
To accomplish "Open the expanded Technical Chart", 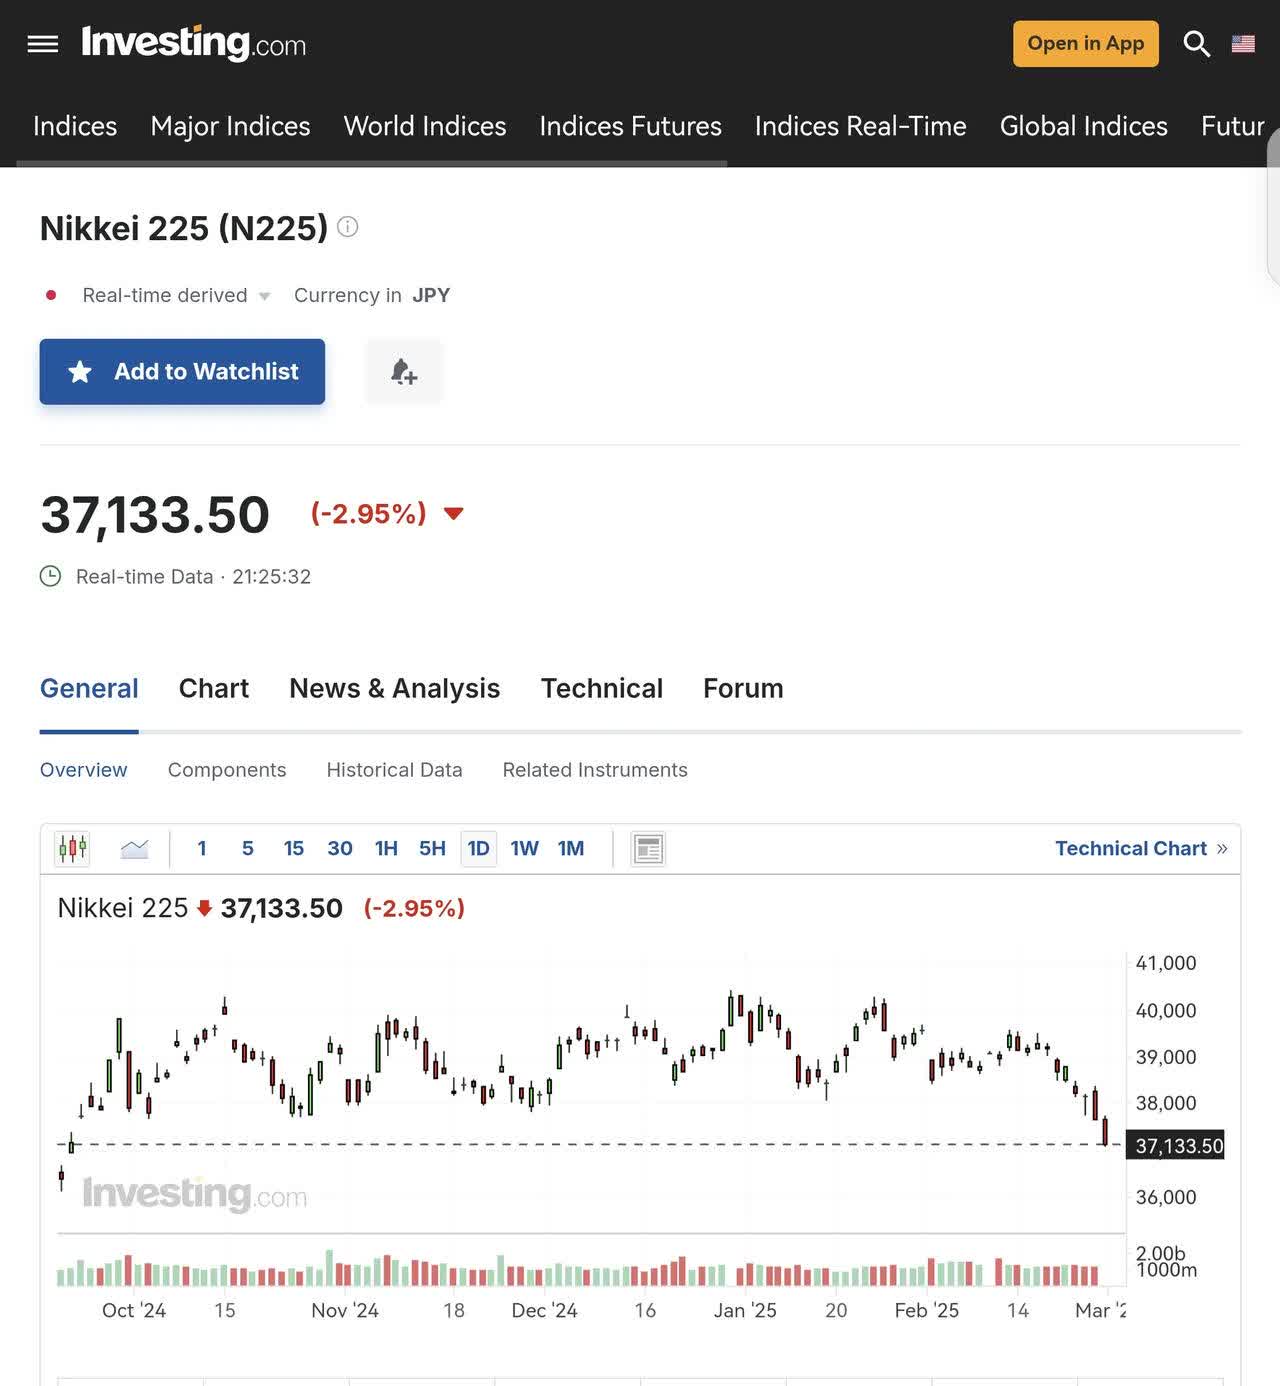I will (1131, 848).
